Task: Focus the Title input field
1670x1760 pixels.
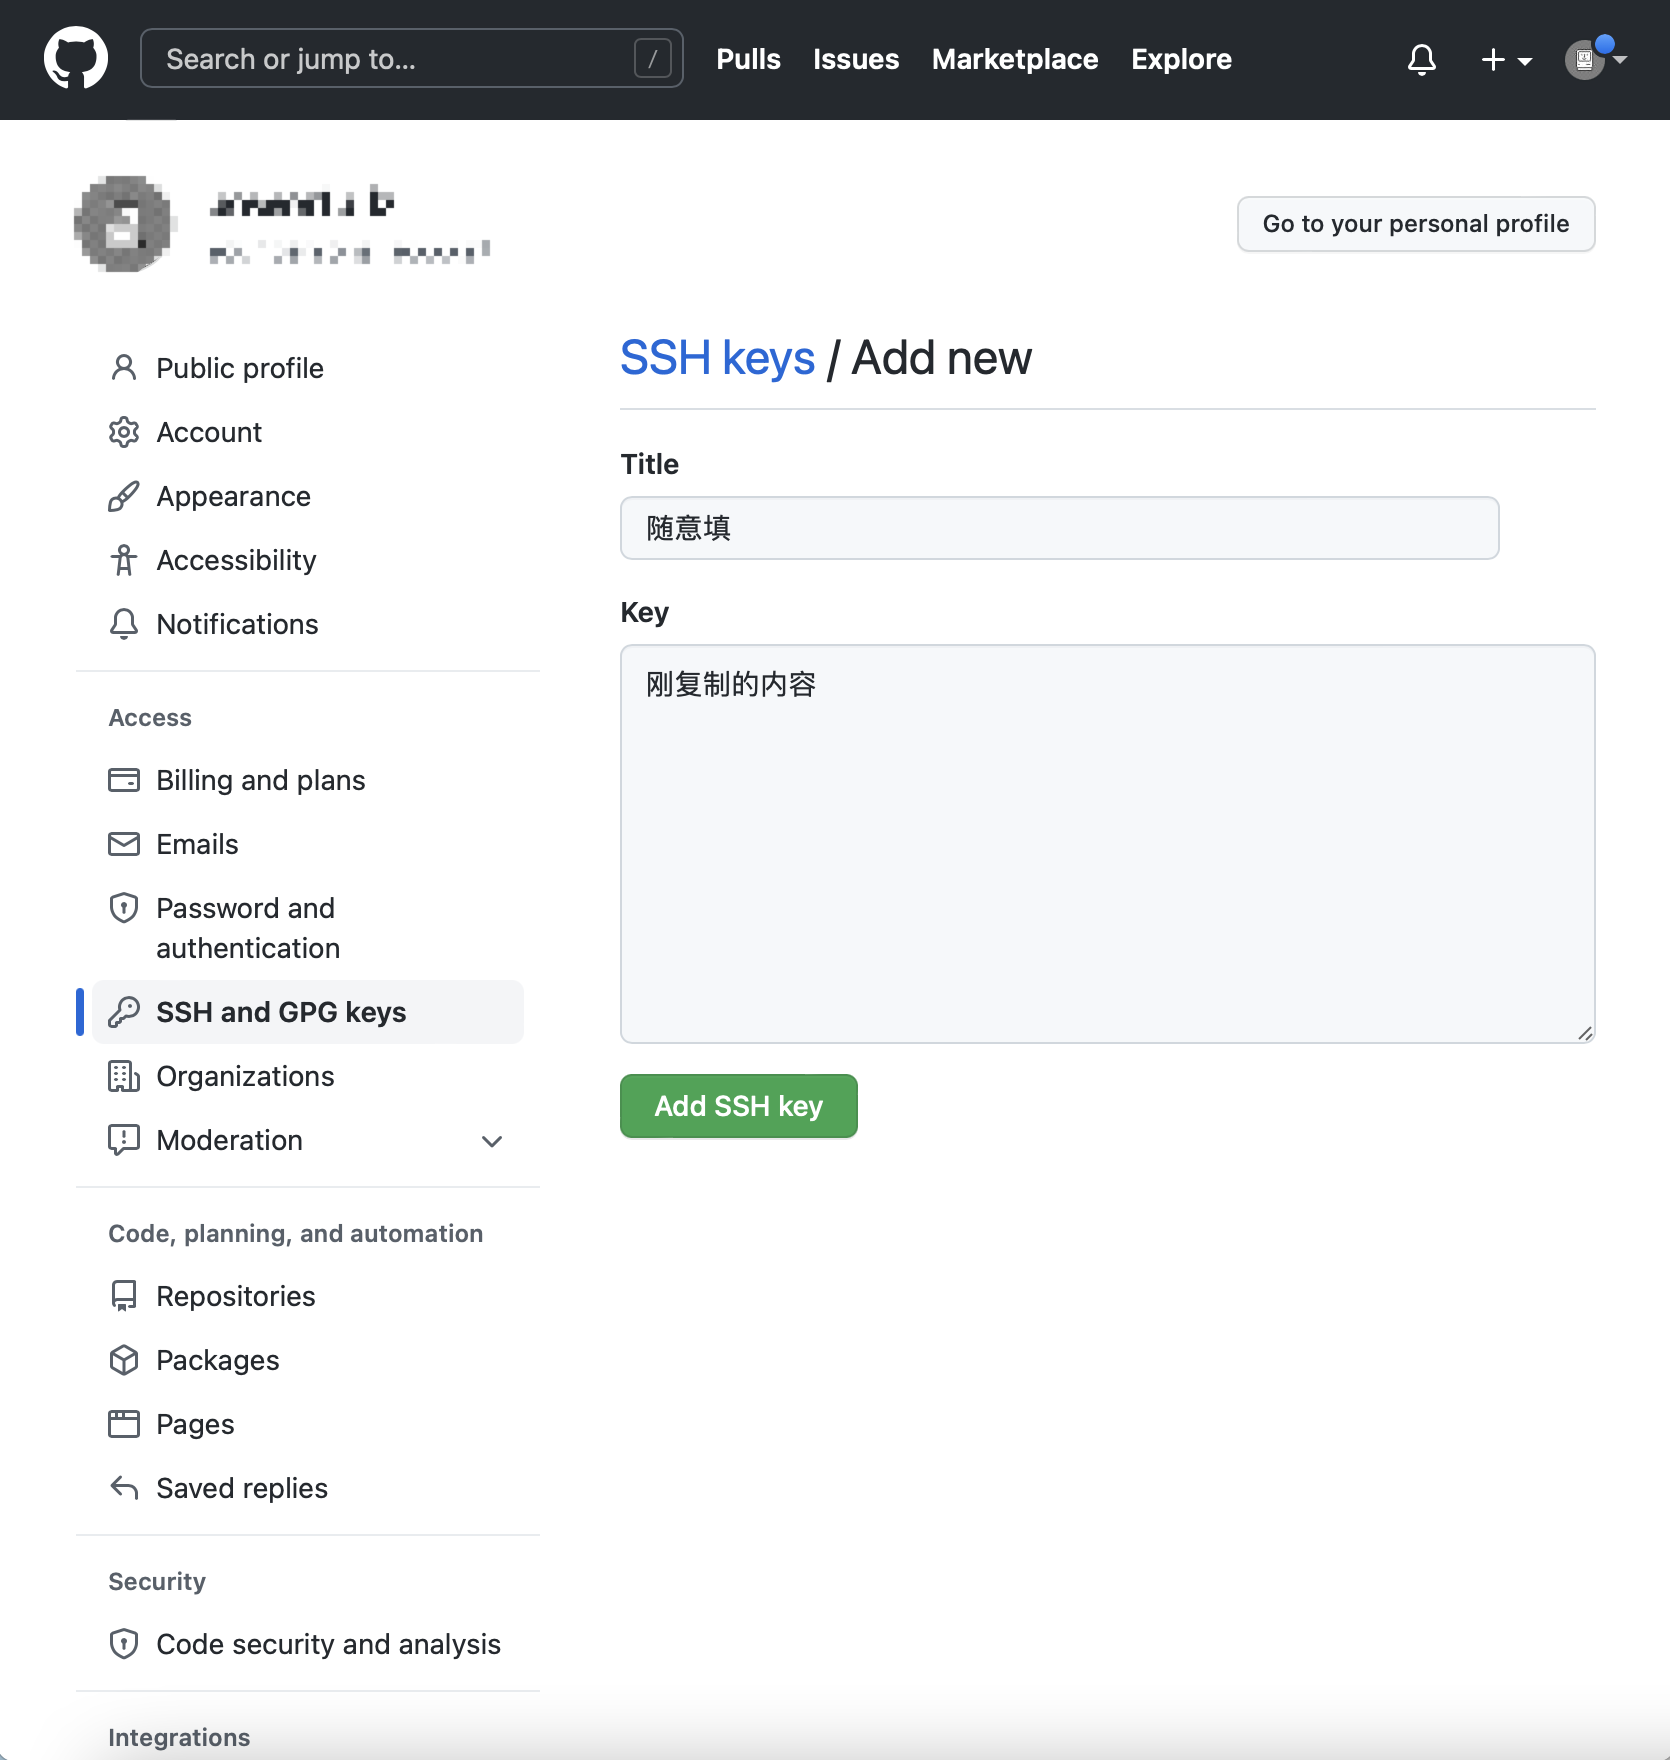Action: (1059, 528)
